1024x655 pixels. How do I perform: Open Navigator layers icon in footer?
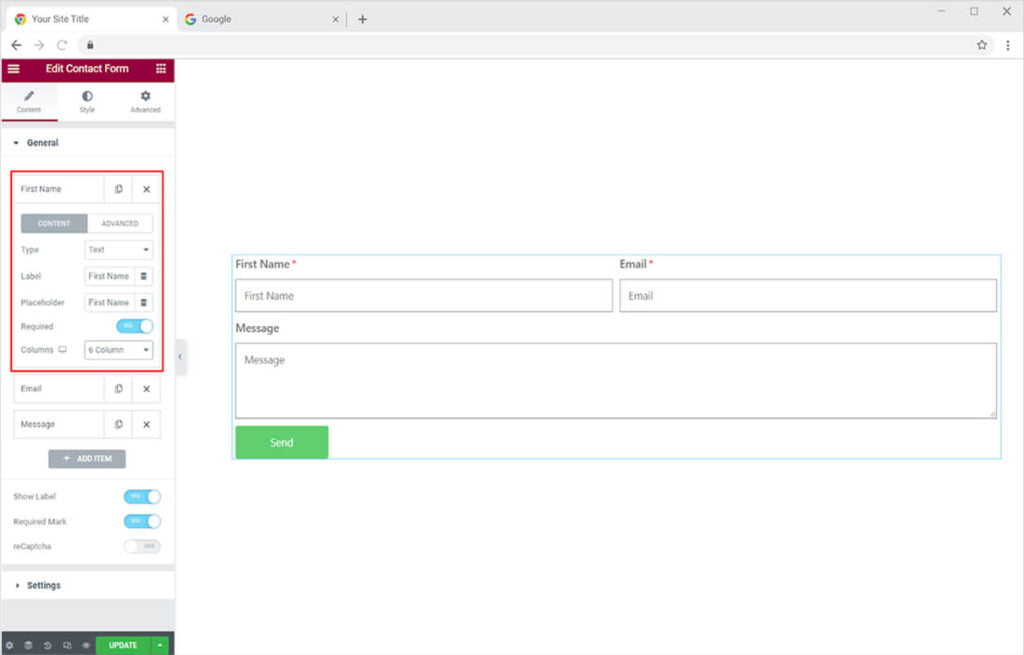(28, 645)
